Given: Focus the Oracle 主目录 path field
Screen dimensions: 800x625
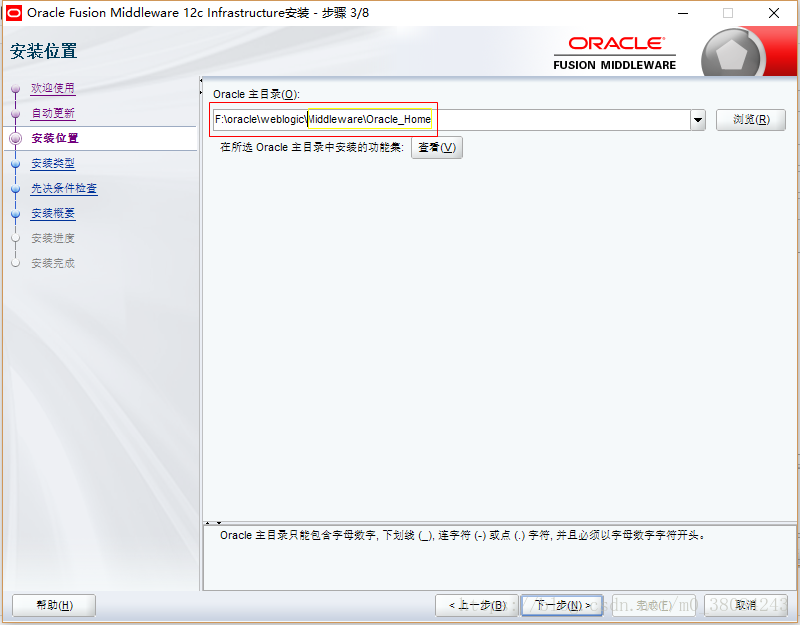Looking at the screenshot, I should [x=452, y=120].
